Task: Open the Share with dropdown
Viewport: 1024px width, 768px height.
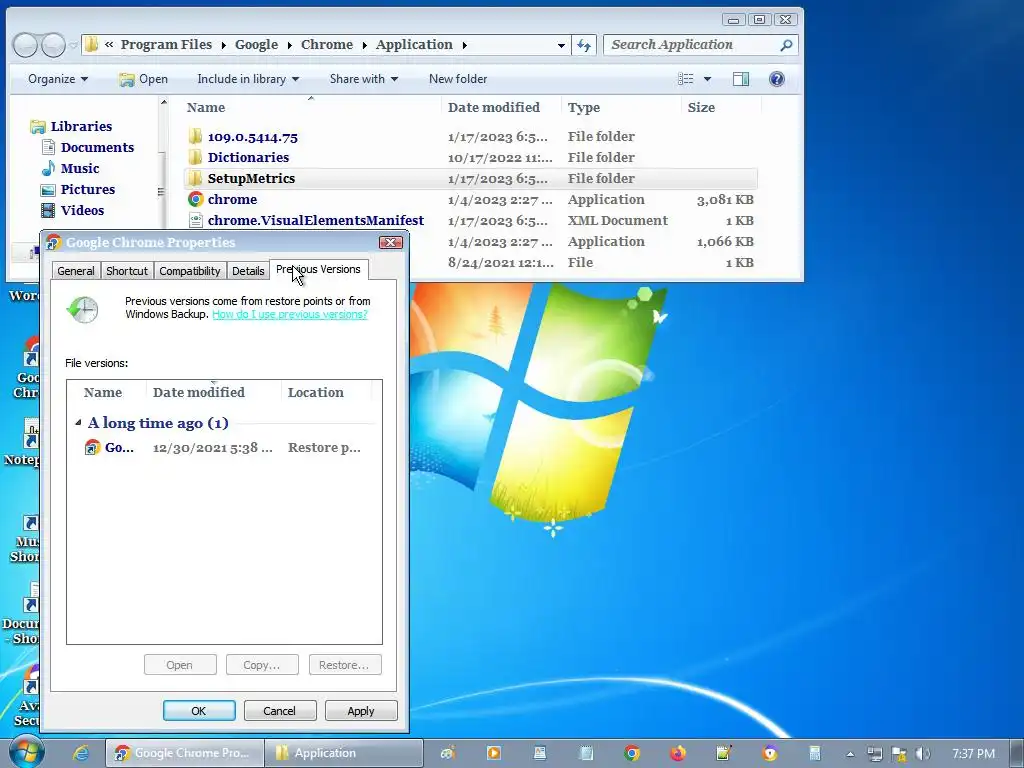Action: point(364,79)
